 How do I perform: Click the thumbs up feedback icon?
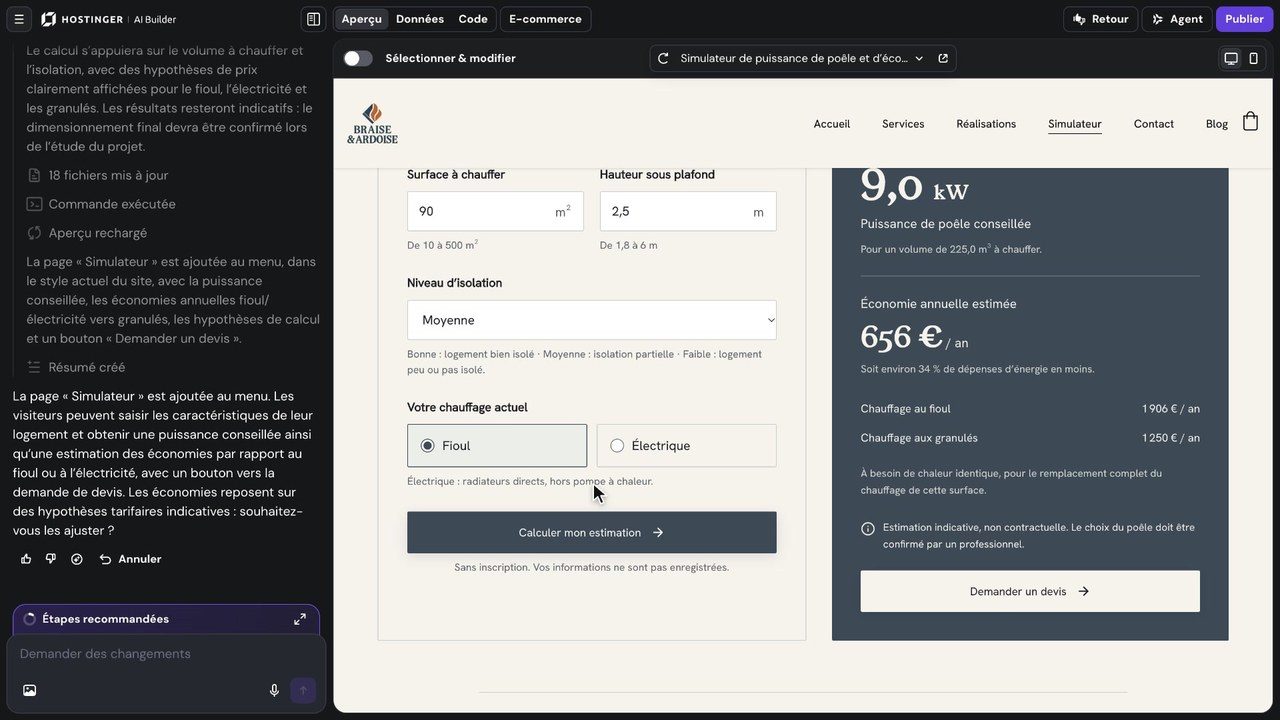point(26,559)
